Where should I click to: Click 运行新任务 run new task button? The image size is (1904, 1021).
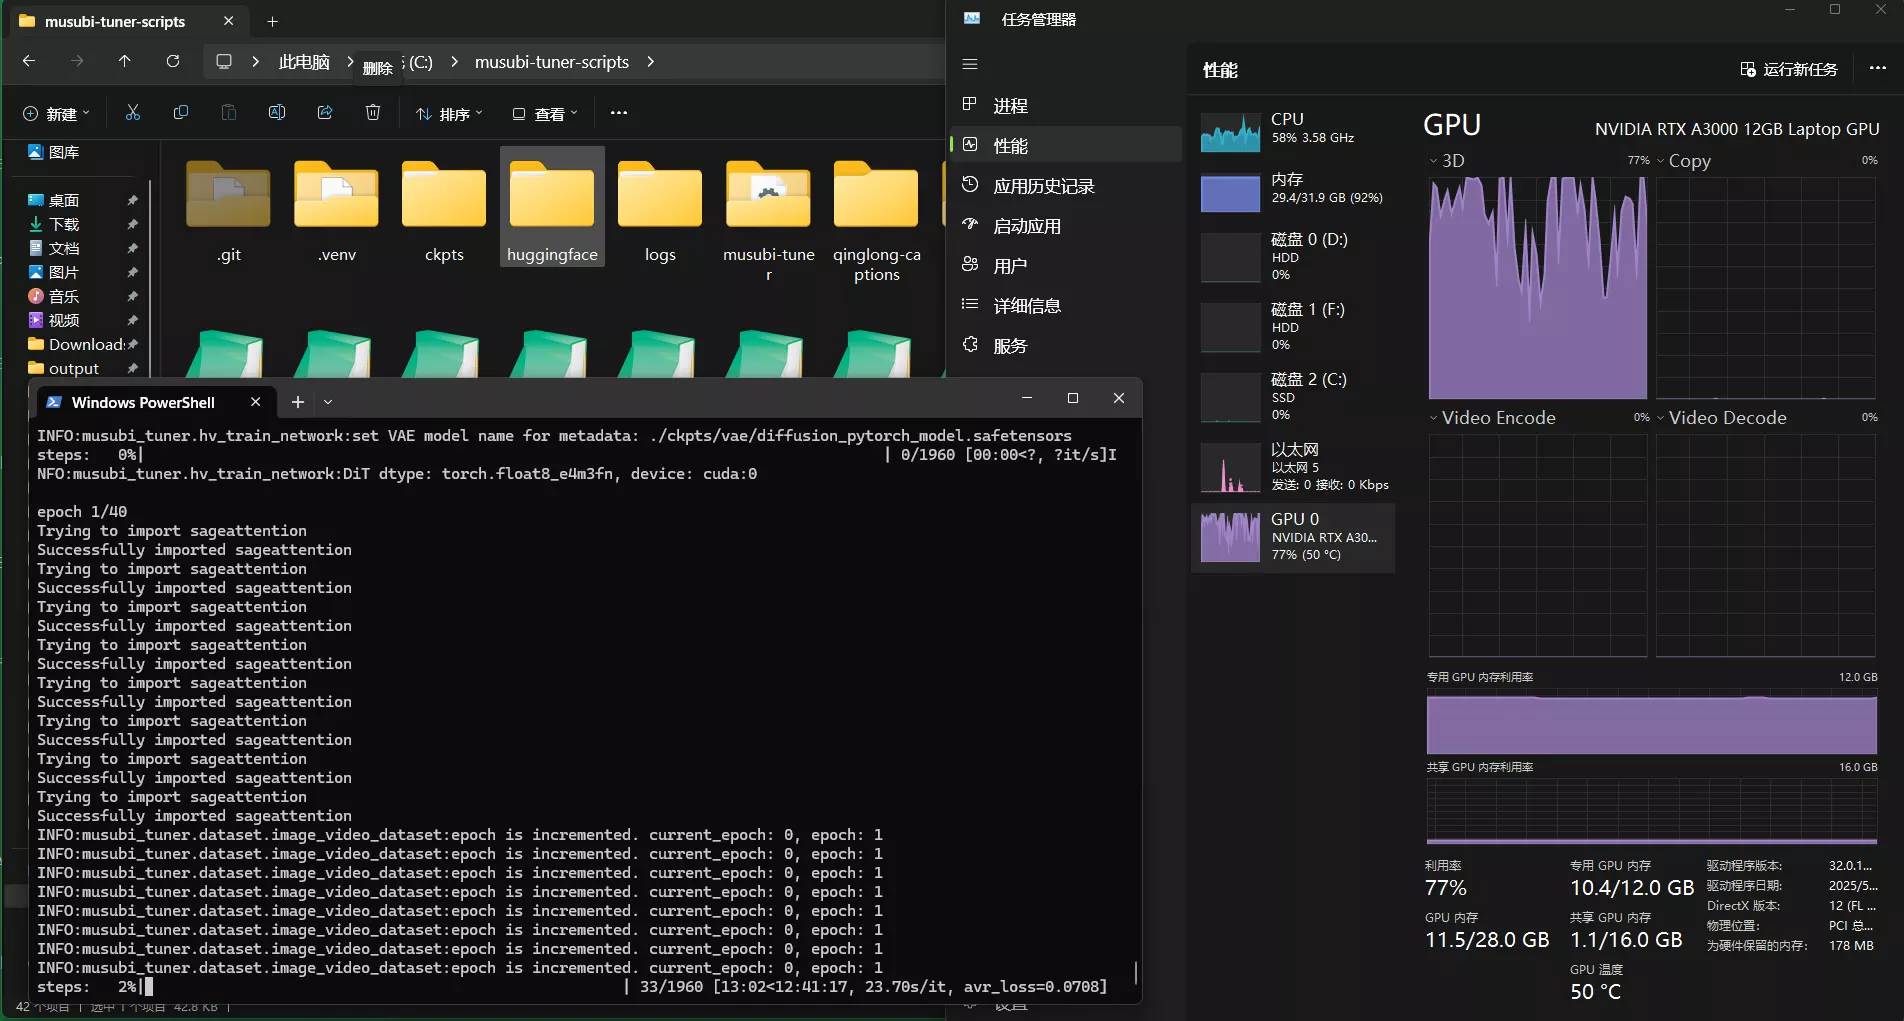point(1789,69)
